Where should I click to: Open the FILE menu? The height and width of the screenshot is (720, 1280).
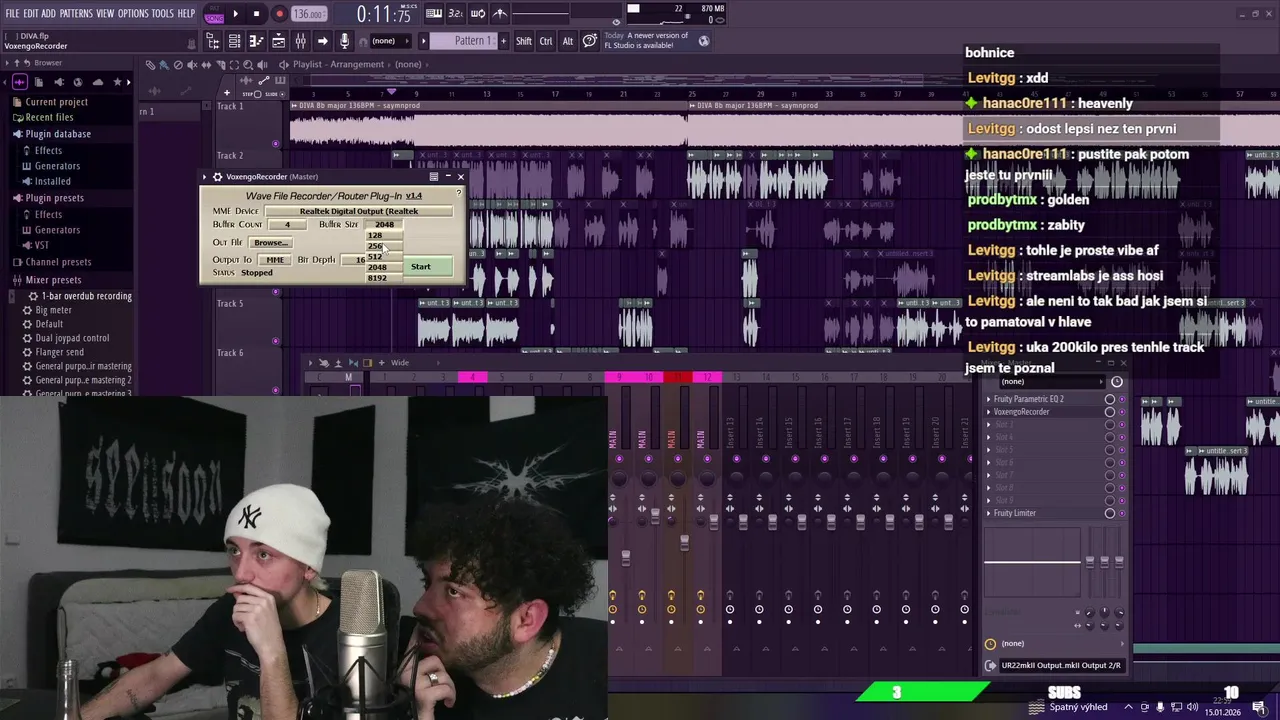click(12, 13)
